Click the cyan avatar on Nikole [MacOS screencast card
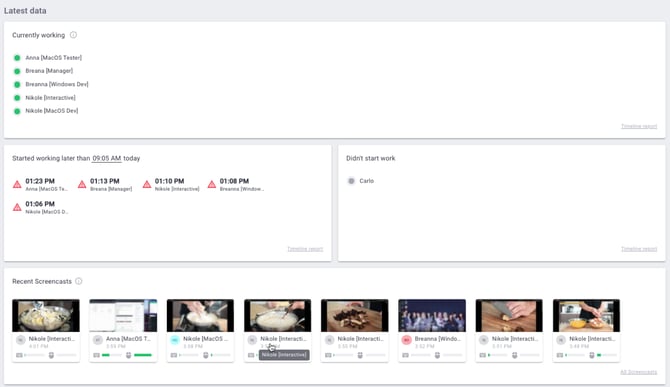 [175, 340]
